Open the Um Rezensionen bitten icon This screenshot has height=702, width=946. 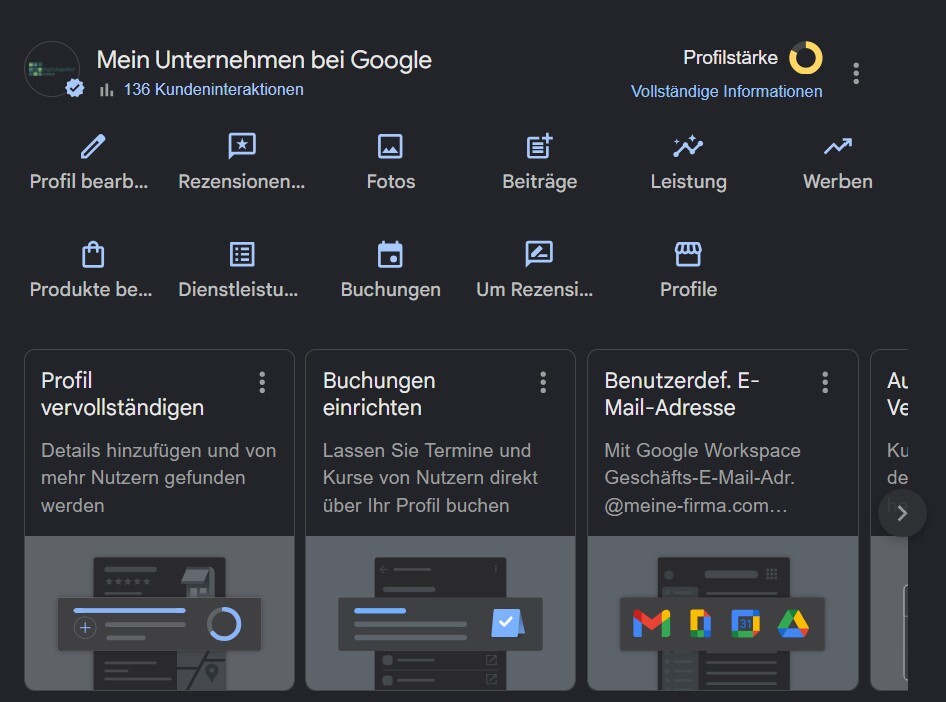tap(539, 254)
